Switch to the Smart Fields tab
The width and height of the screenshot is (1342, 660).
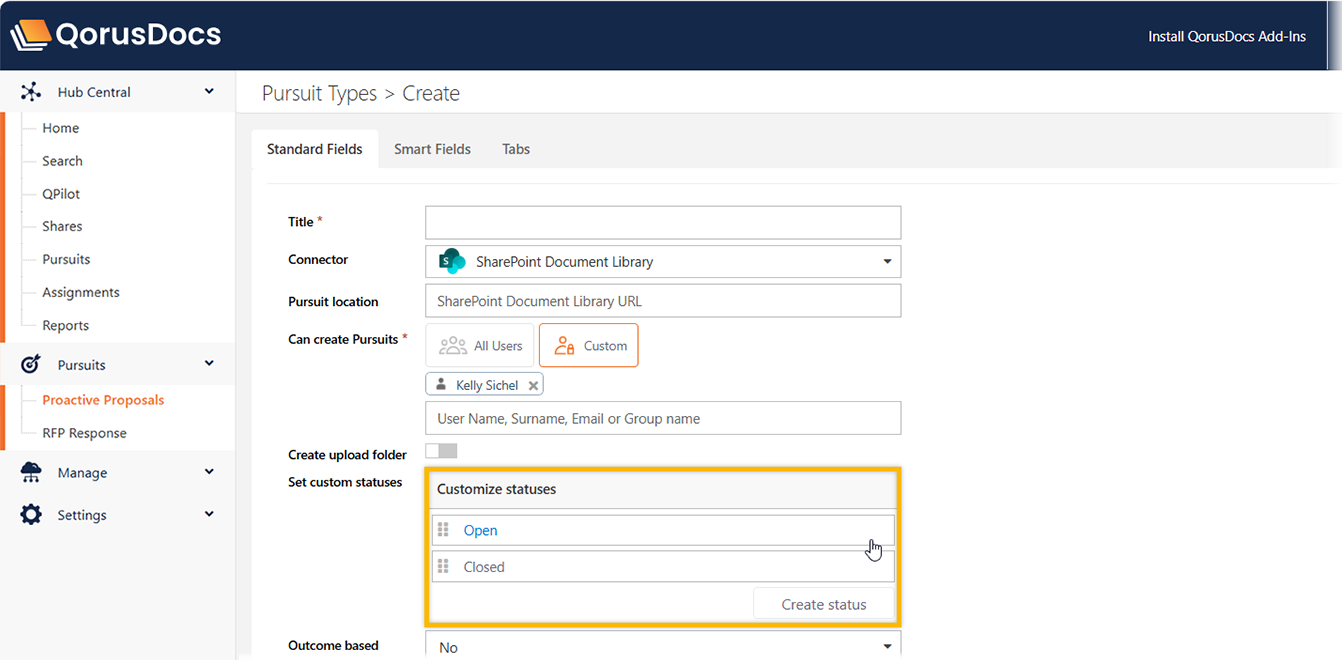[432, 149]
